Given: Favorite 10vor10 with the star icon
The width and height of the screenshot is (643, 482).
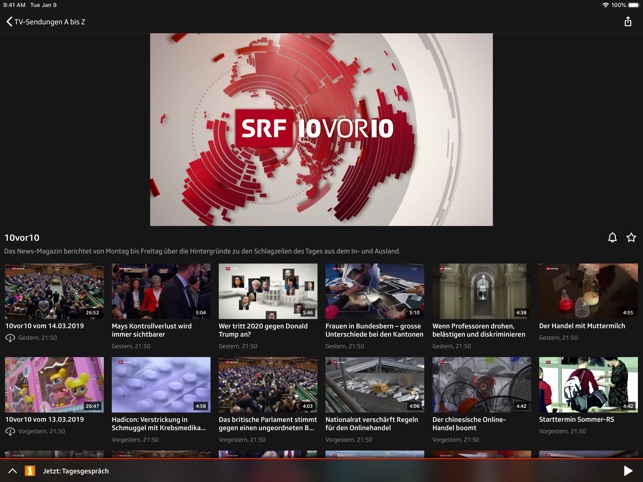Looking at the screenshot, I should pos(631,238).
